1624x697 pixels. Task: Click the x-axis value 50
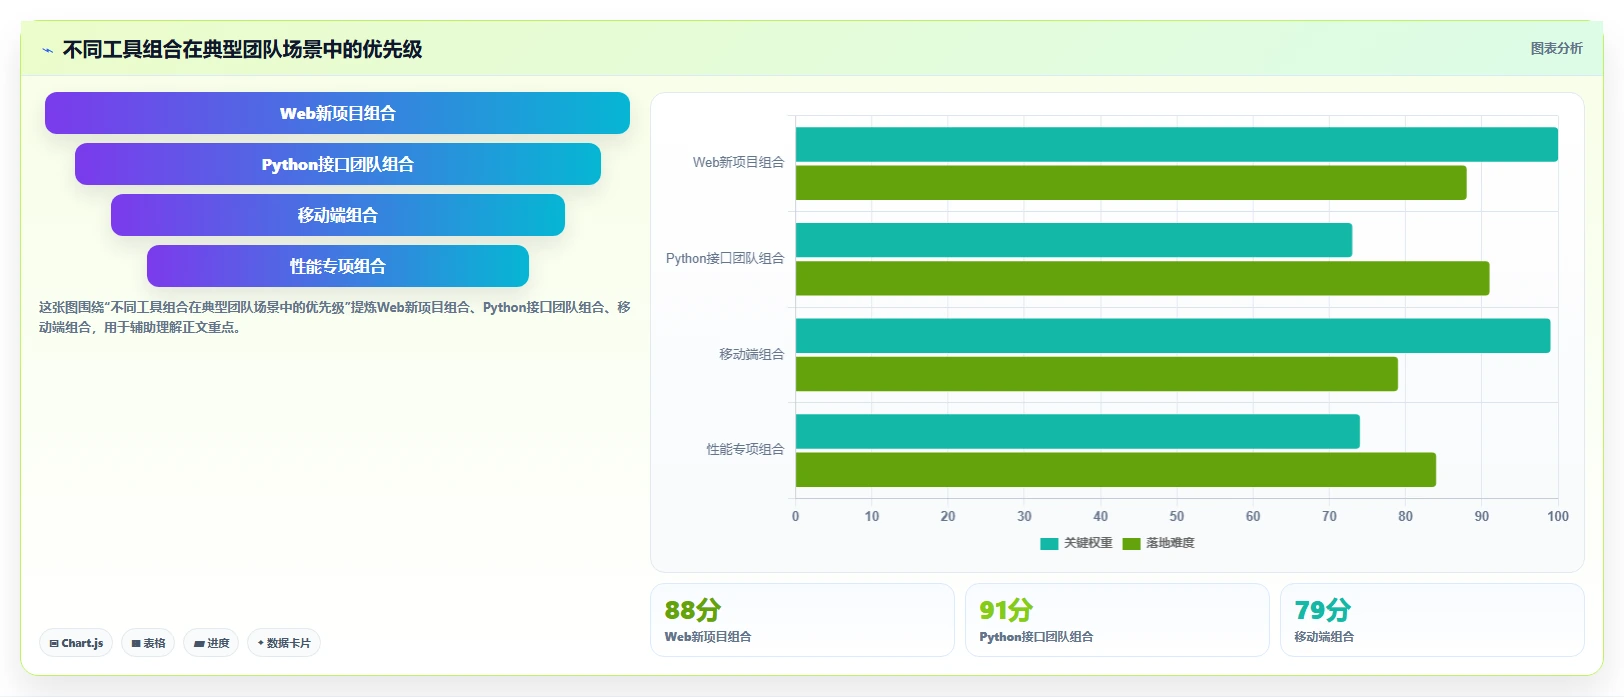click(1177, 516)
